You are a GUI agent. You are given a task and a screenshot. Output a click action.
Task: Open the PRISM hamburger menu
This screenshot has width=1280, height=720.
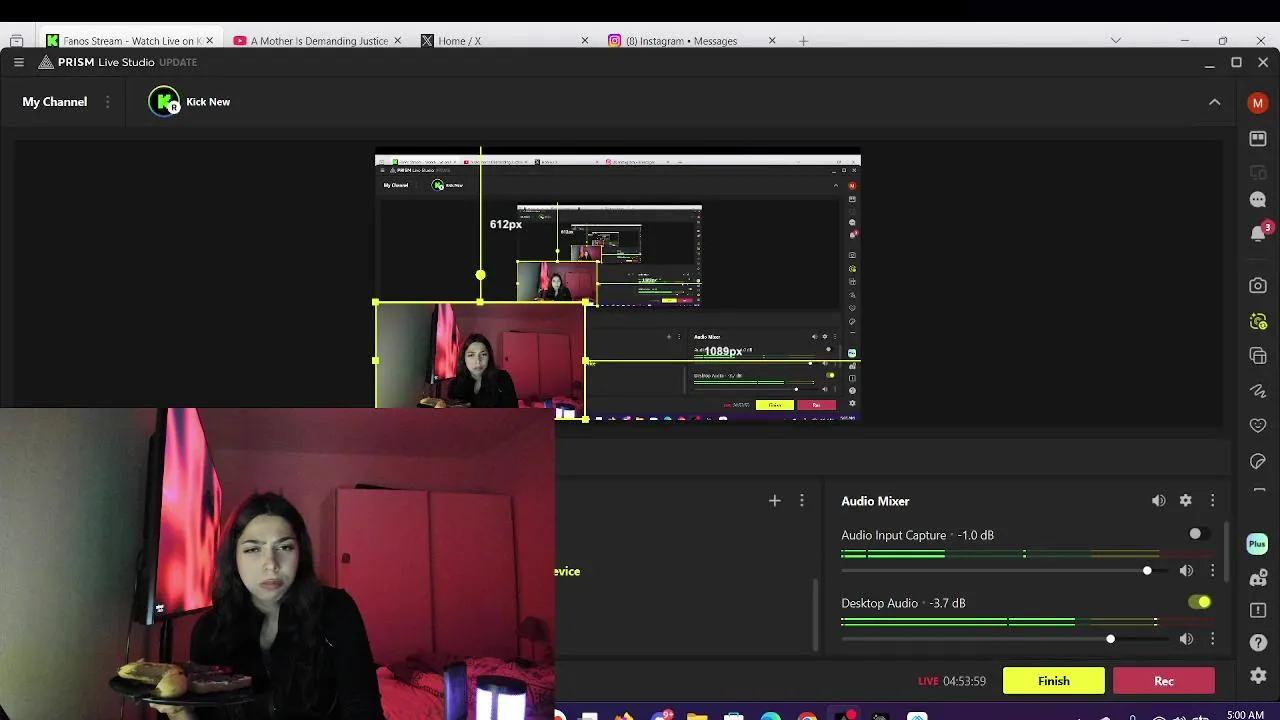[19, 62]
